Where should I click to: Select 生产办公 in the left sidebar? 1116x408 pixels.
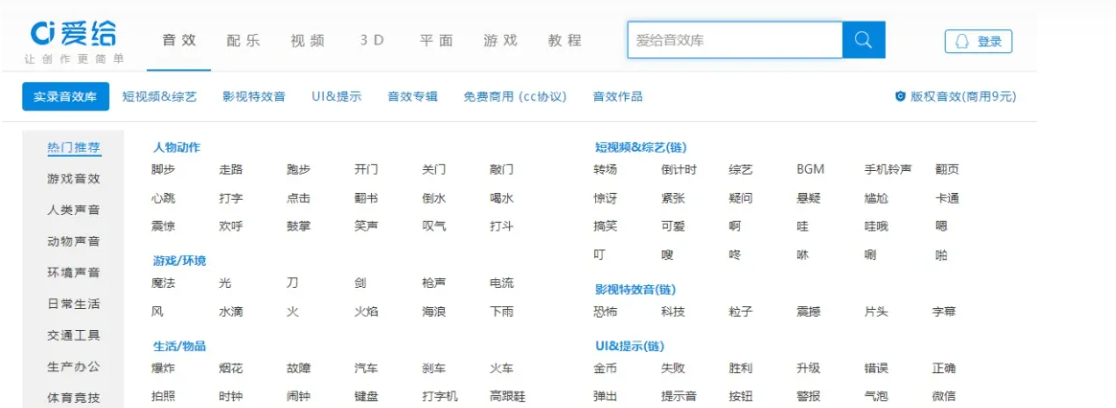coord(74,367)
